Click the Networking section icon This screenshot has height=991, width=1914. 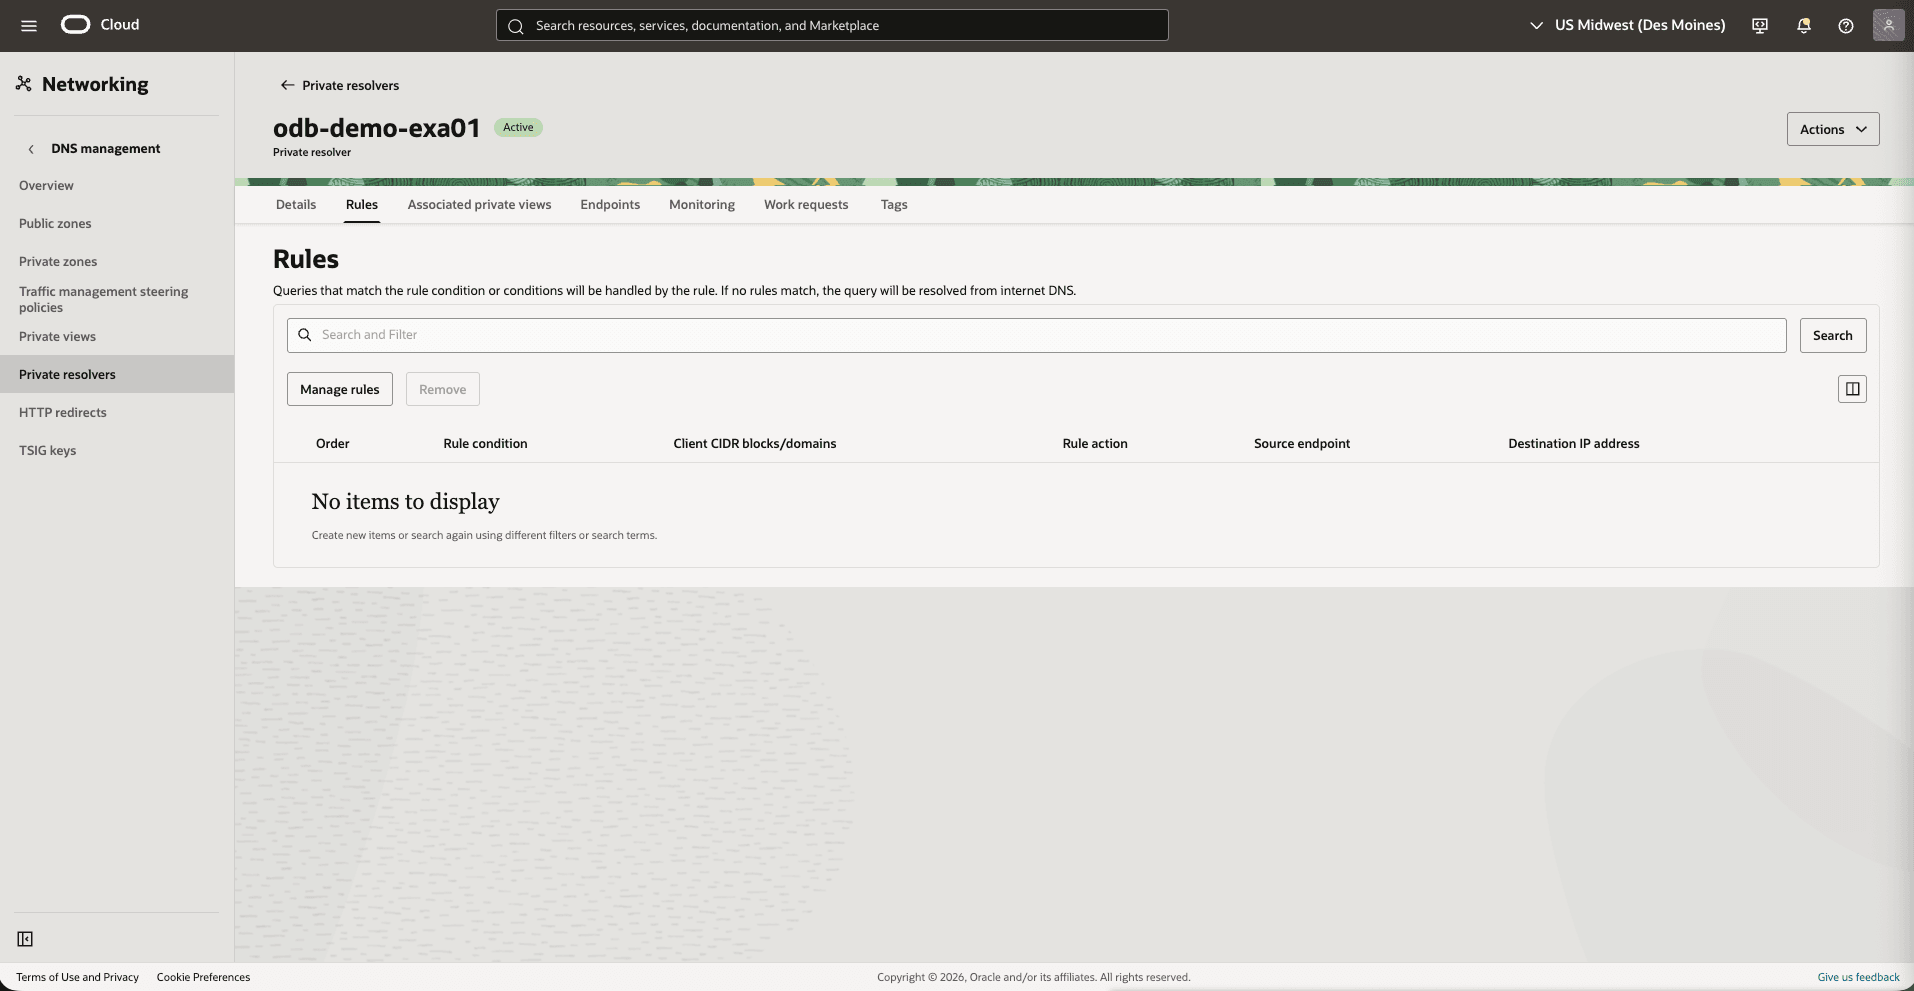point(23,84)
